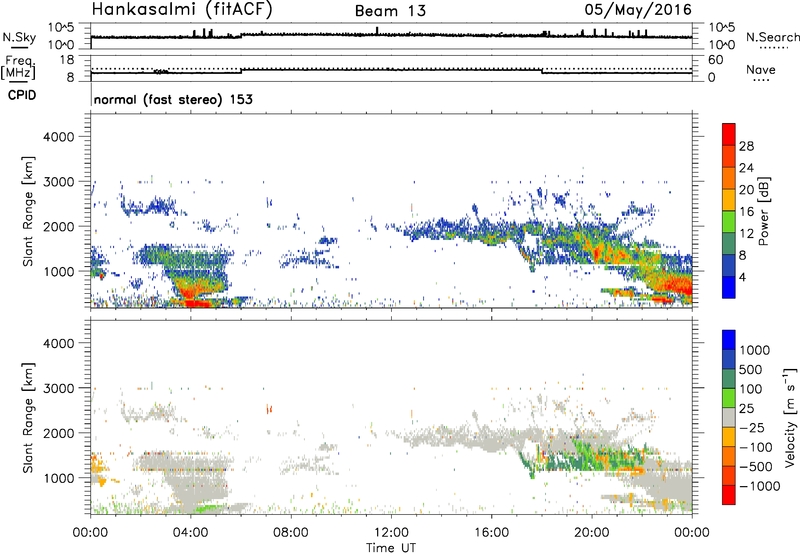
Task: Click the 16 tick on the power colorbar
Action: pyautogui.click(x=746, y=212)
